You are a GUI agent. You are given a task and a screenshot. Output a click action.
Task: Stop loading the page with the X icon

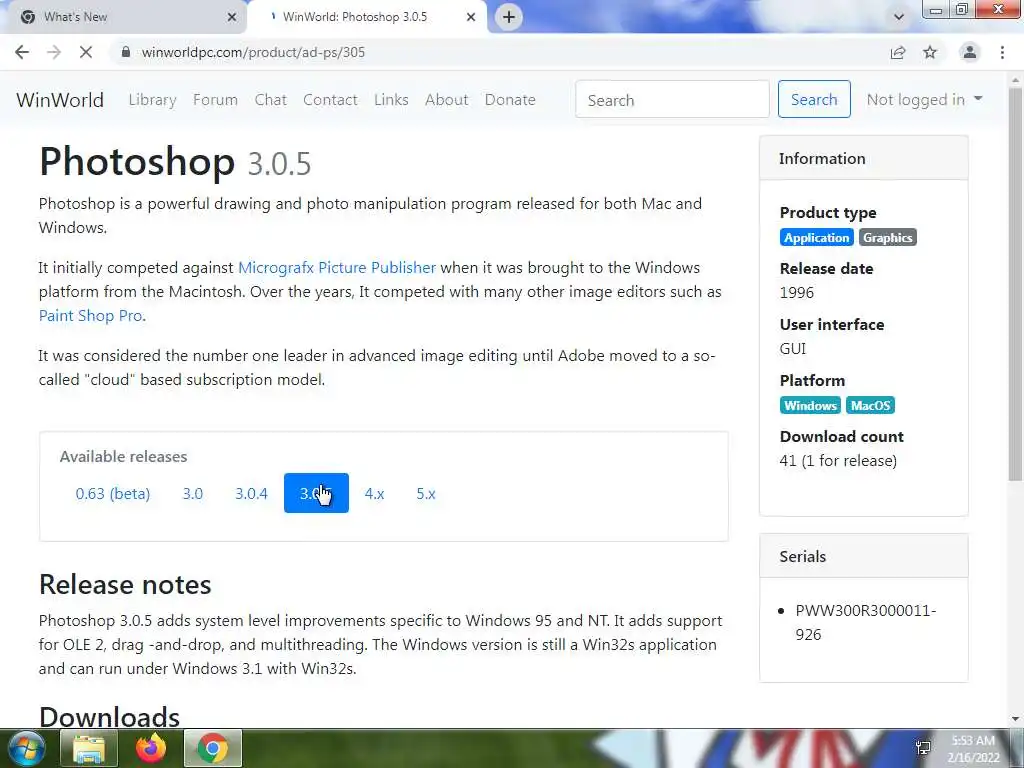point(86,52)
